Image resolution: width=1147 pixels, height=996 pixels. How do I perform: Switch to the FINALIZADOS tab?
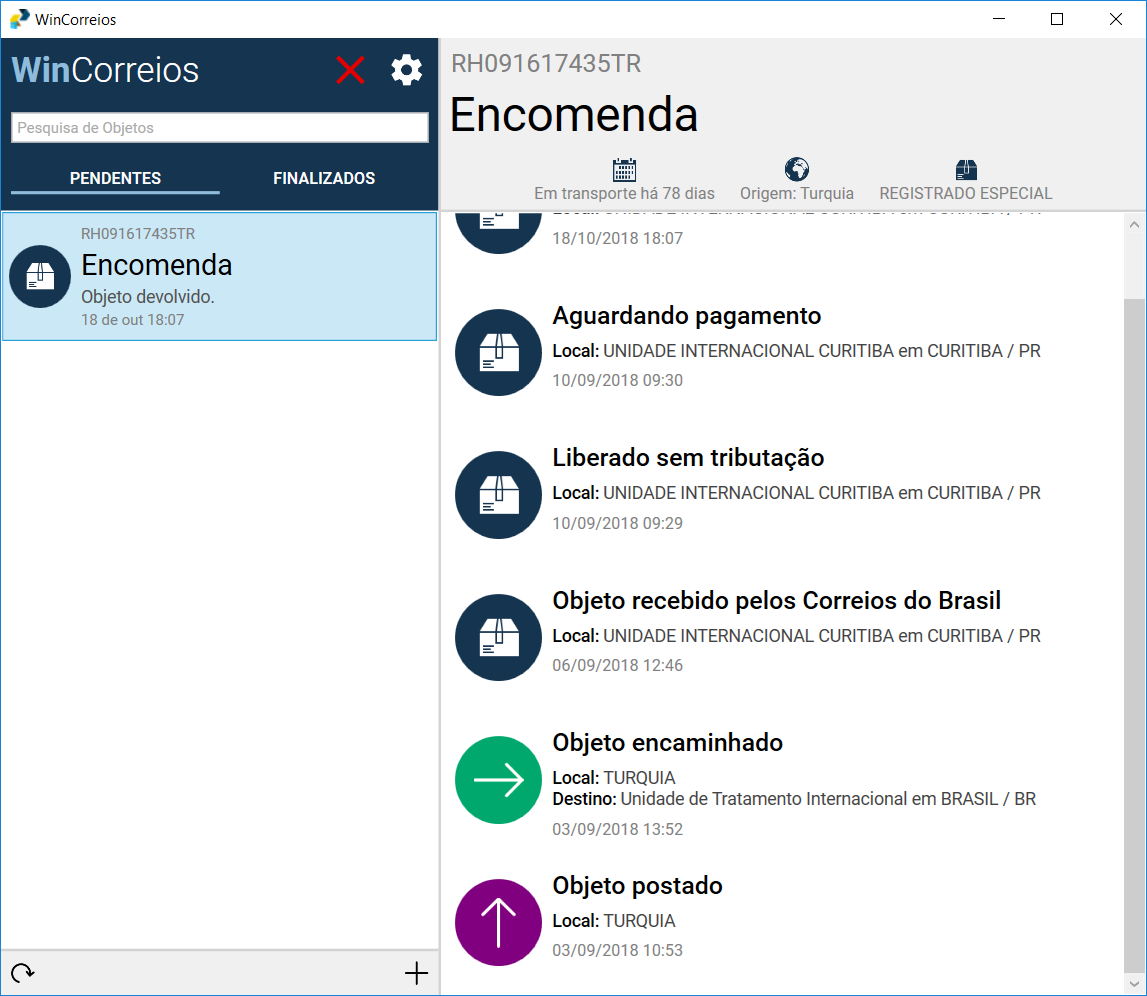click(x=324, y=178)
